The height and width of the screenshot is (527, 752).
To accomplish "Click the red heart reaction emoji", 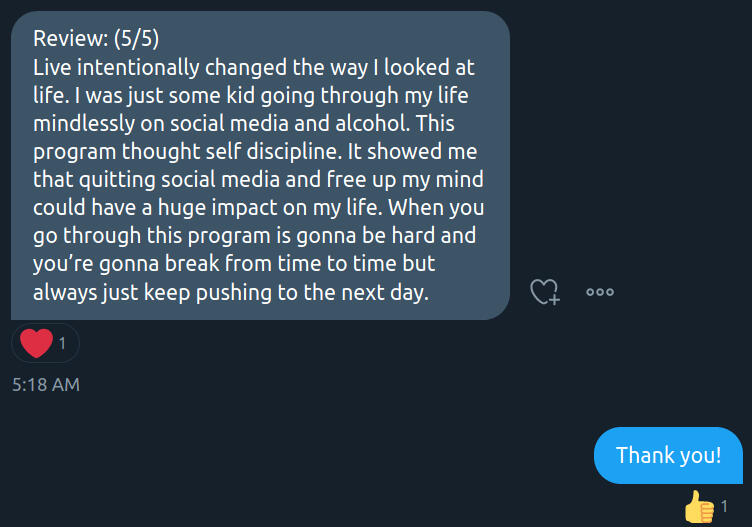I will pos(36,344).
